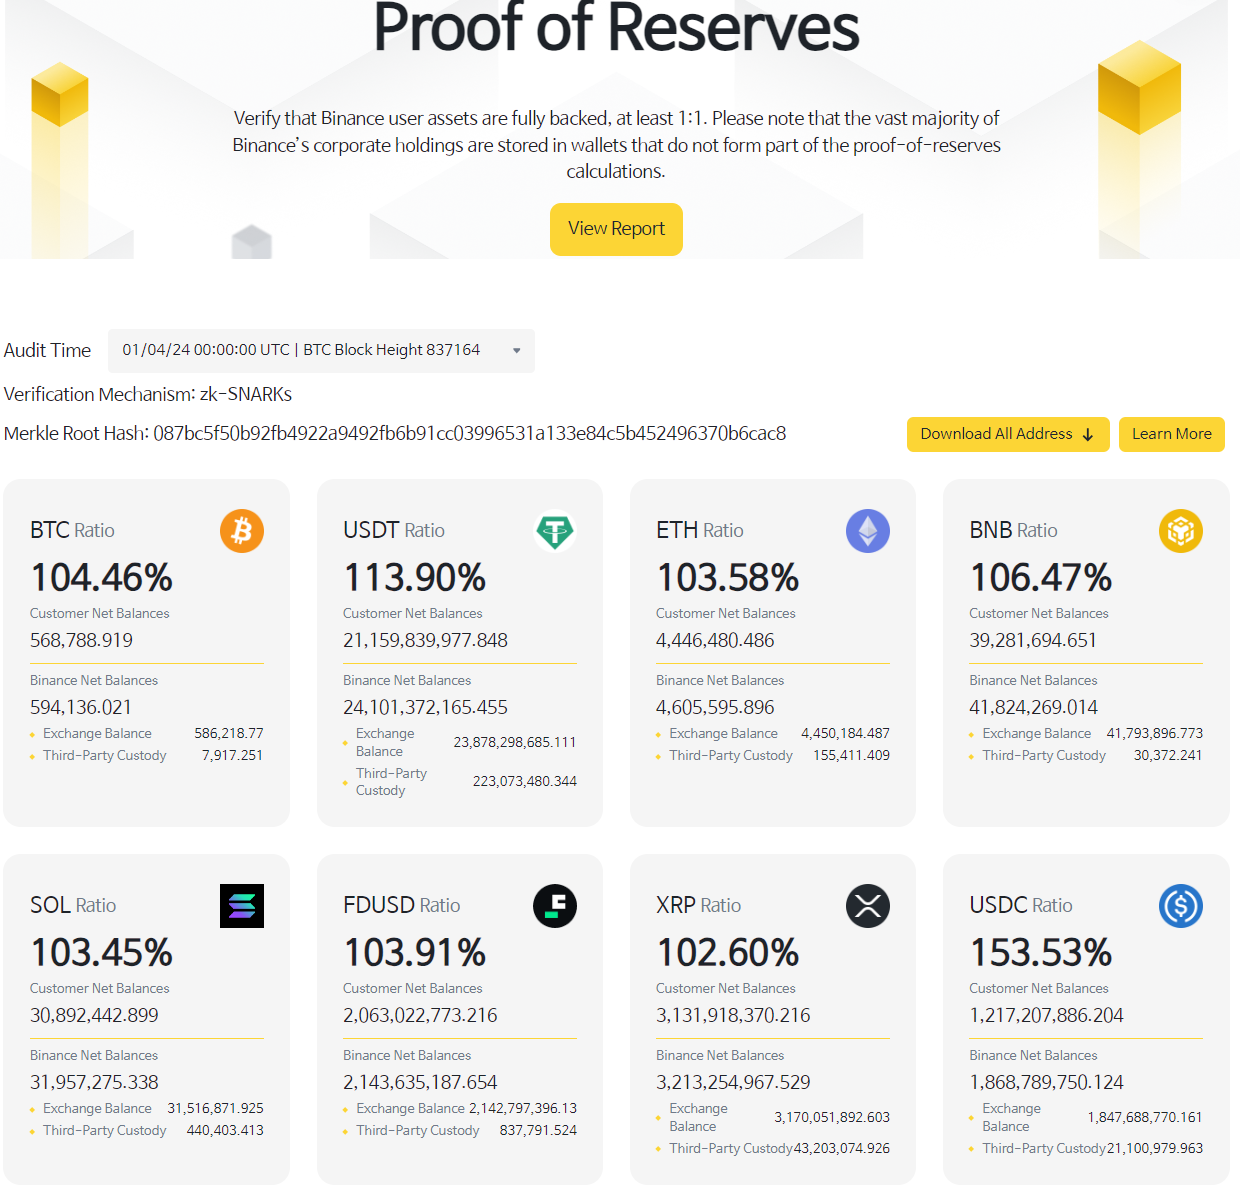Click ETH custody value 155,411.409
The image size is (1240, 1191).
click(x=851, y=755)
